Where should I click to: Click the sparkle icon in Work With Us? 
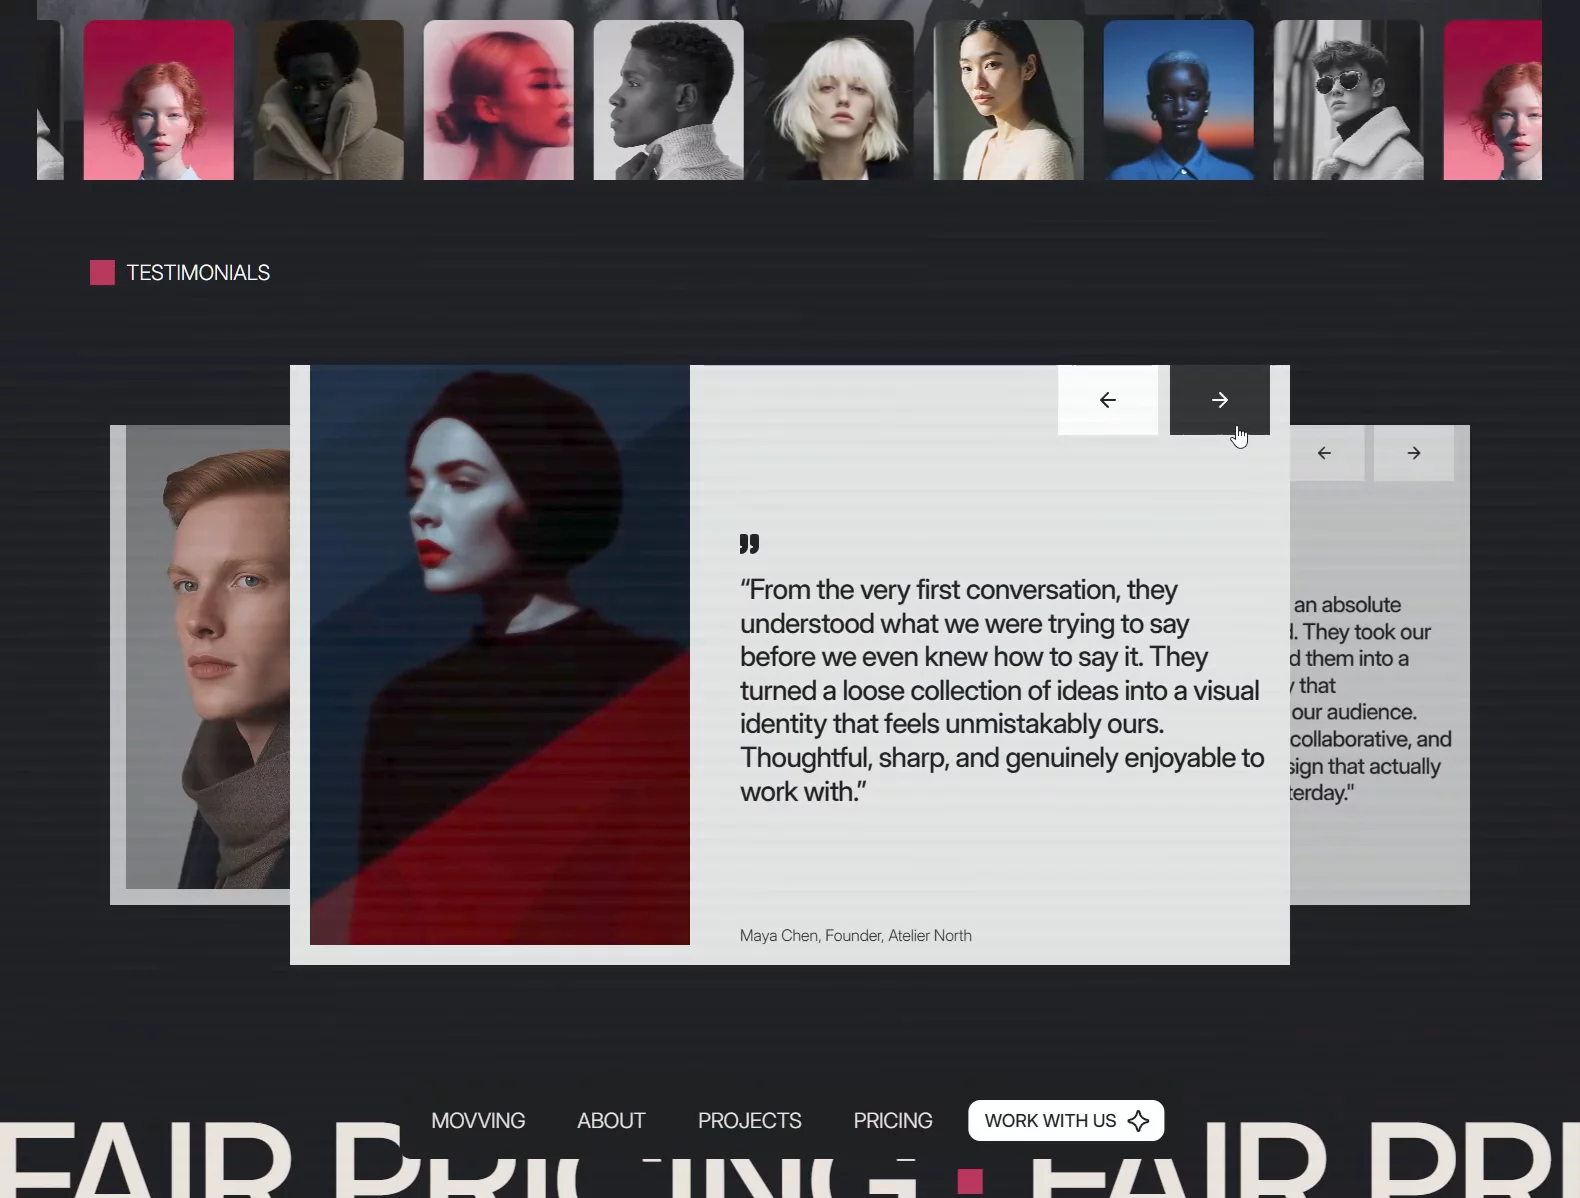click(x=1138, y=1121)
